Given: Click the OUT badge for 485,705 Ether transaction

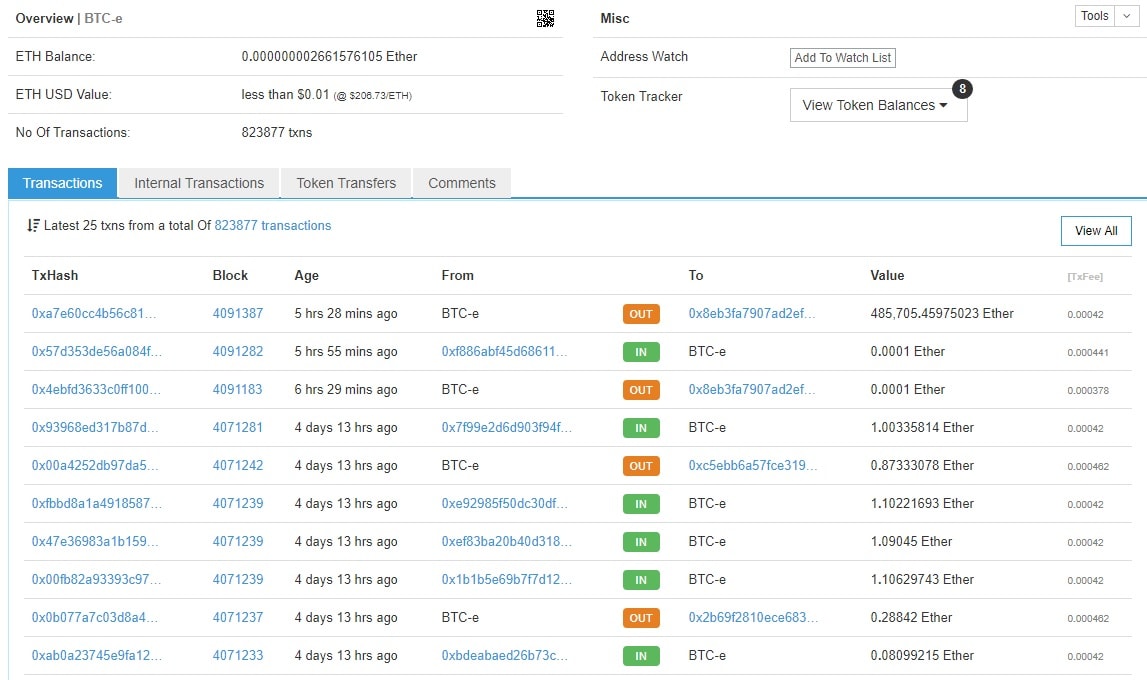Looking at the screenshot, I should click(641, 314).
